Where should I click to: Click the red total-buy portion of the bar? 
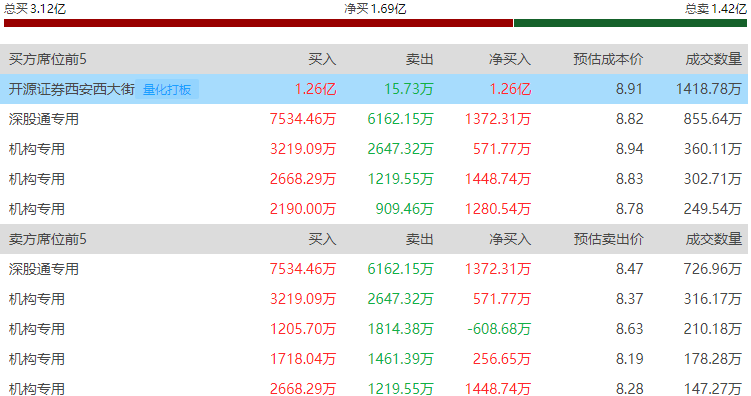pos(258,23)
